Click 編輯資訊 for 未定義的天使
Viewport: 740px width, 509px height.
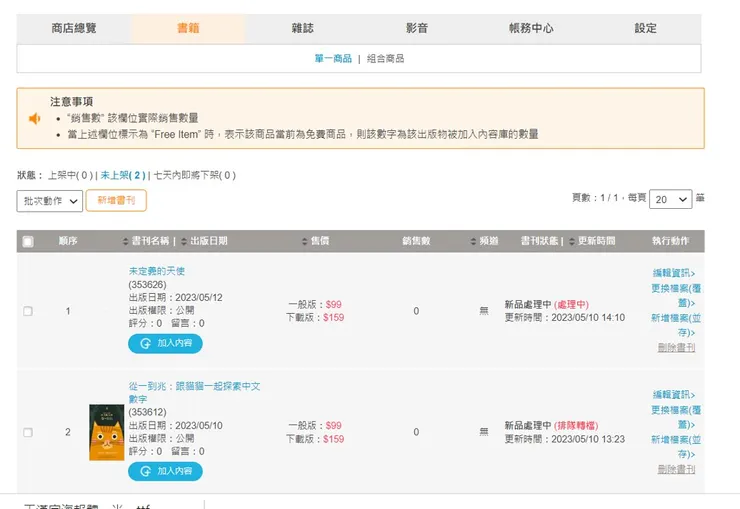coord(674,273)
